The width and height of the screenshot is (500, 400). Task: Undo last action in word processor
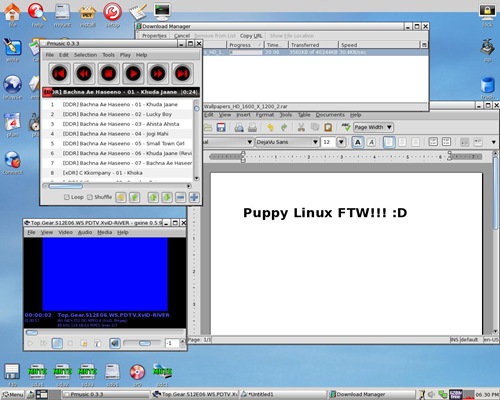click(270, 127)
